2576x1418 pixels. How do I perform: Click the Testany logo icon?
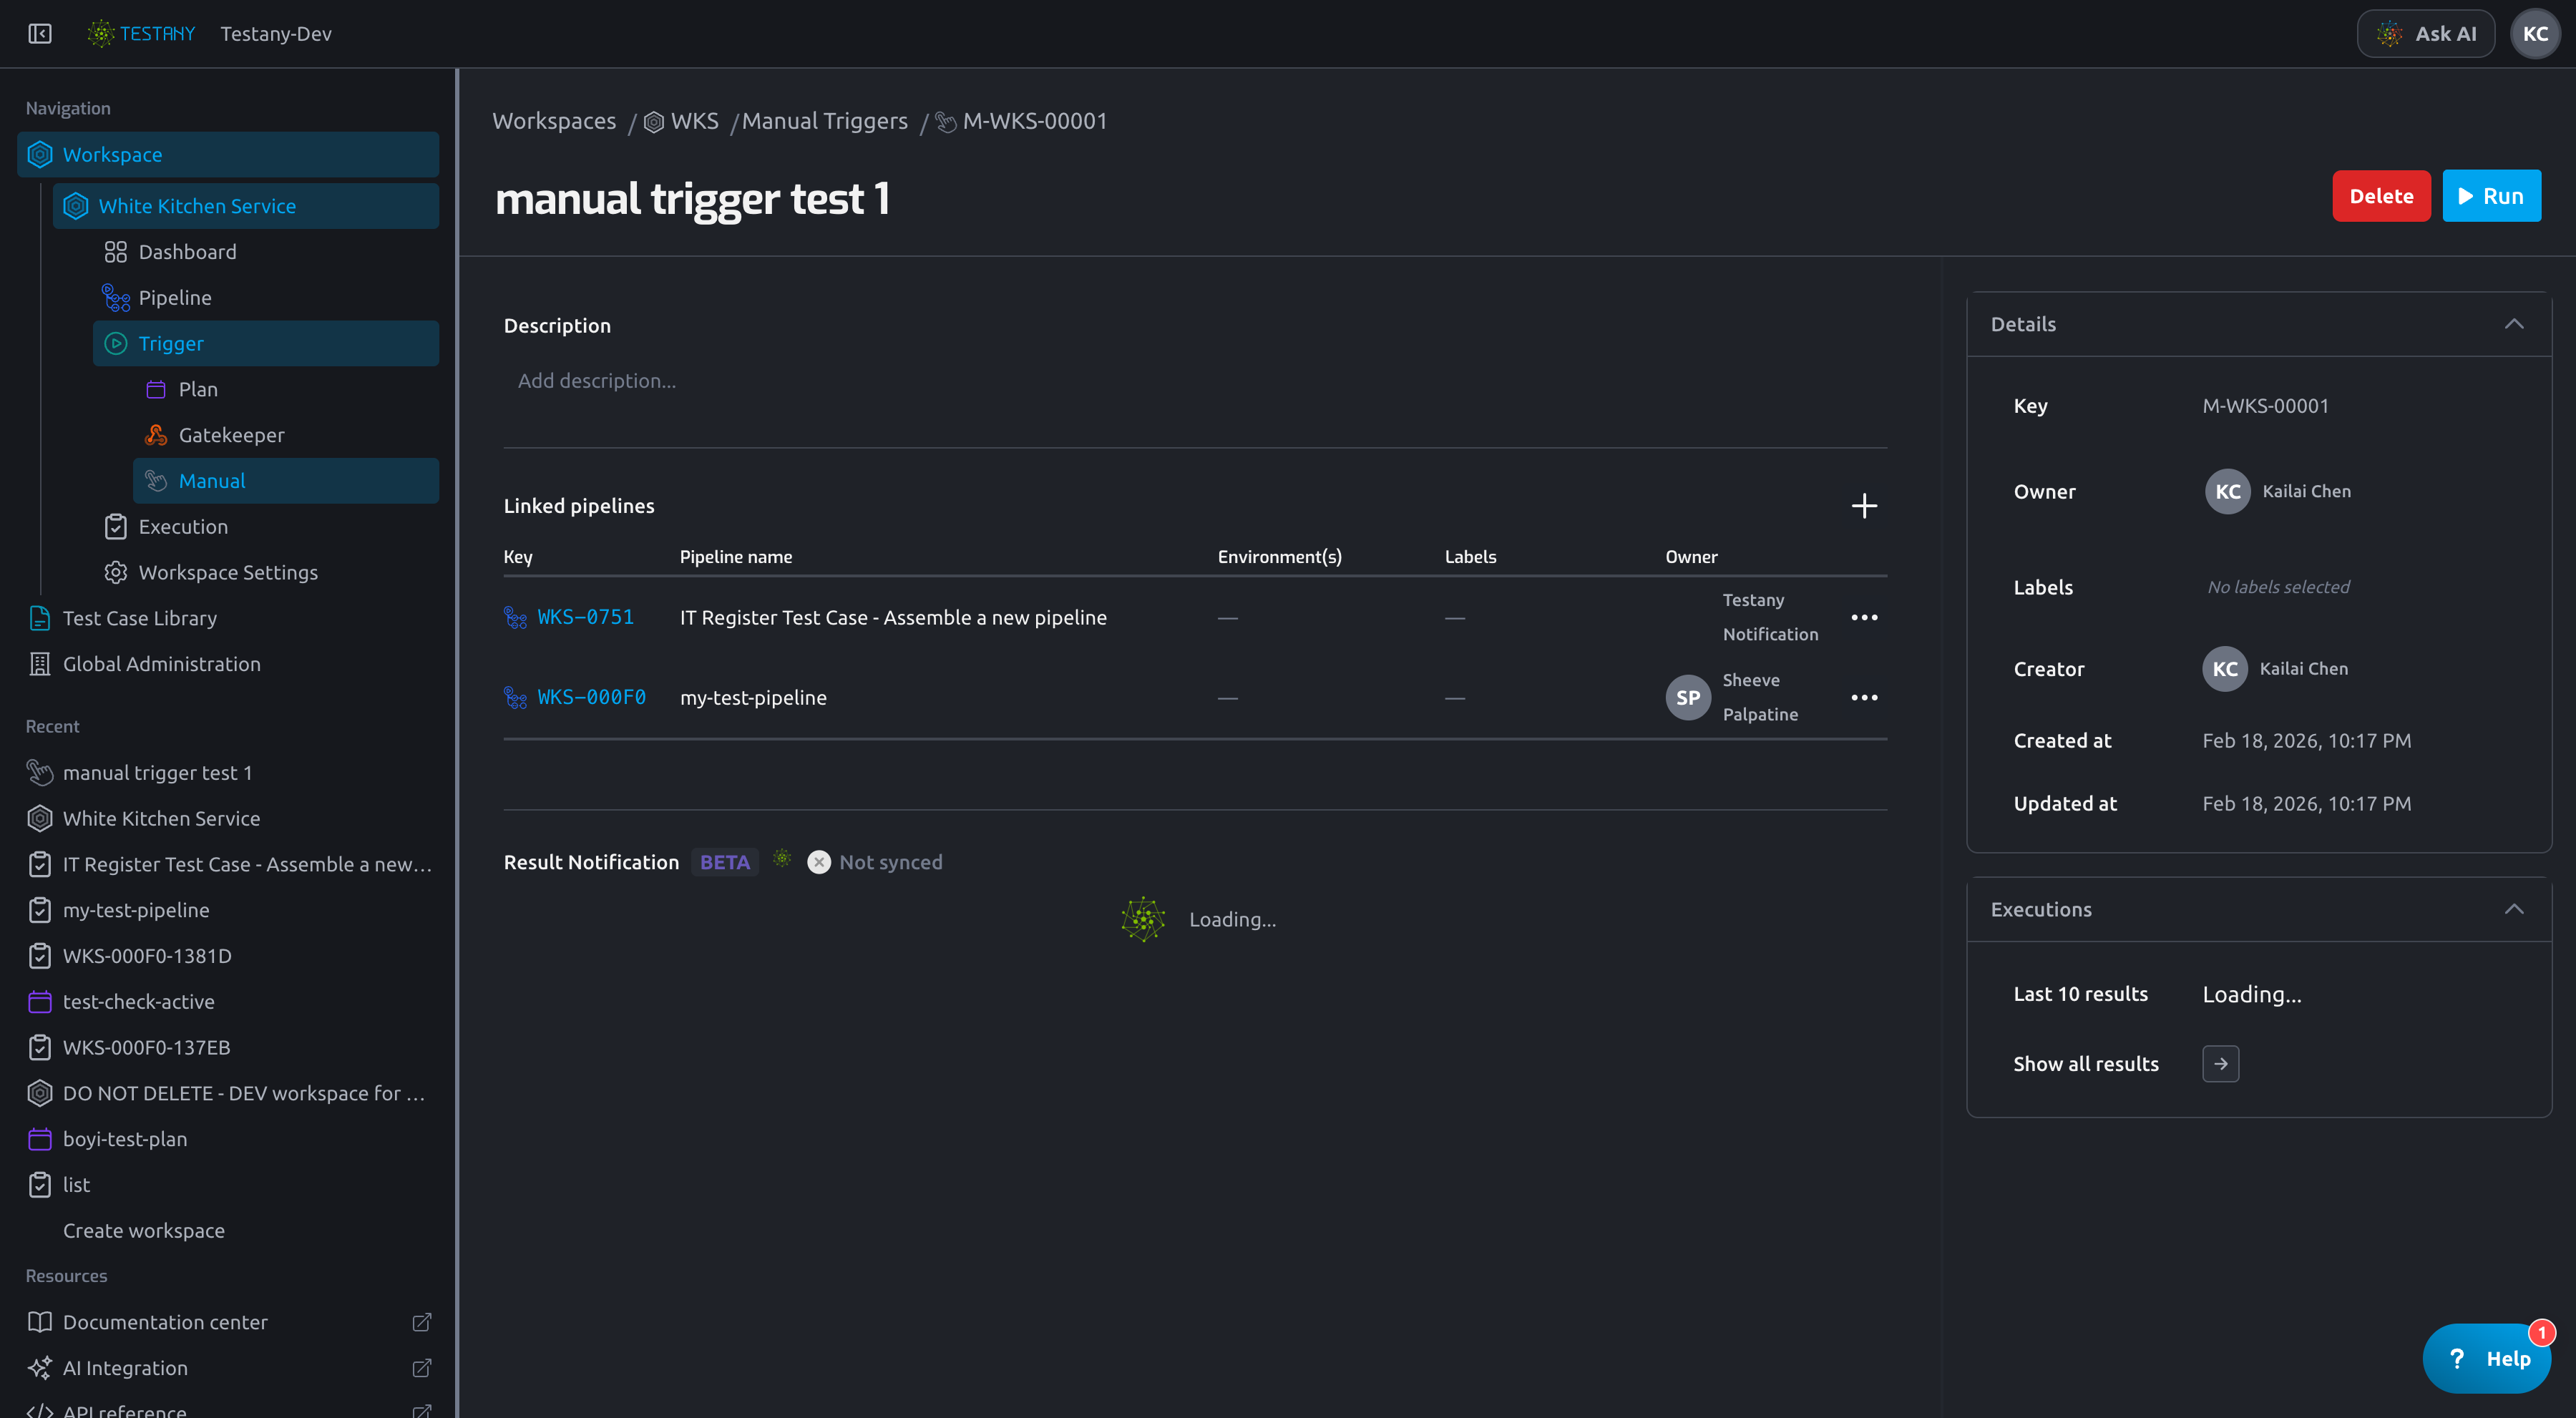point(101,33)
